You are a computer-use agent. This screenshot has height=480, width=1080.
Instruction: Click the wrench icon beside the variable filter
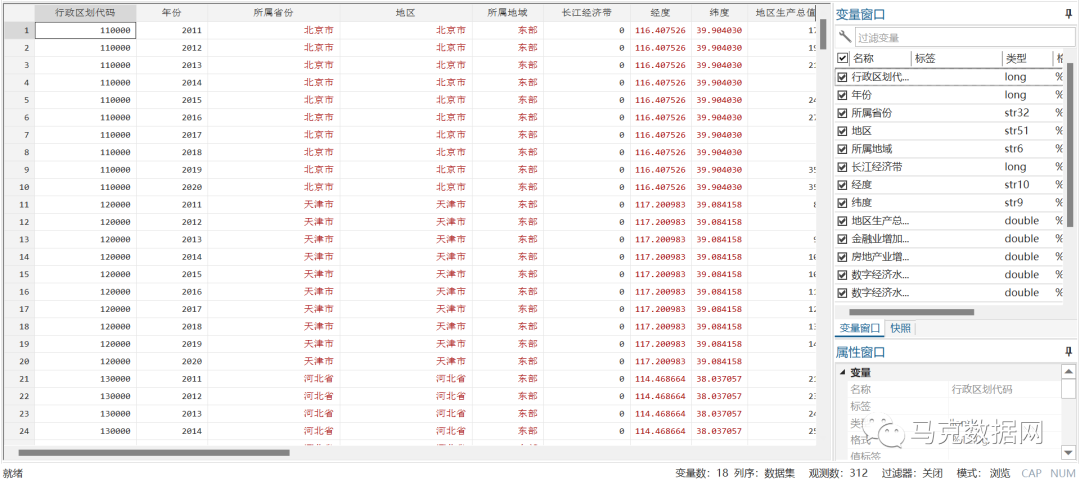pyautogui.click(x=844, y=36)
